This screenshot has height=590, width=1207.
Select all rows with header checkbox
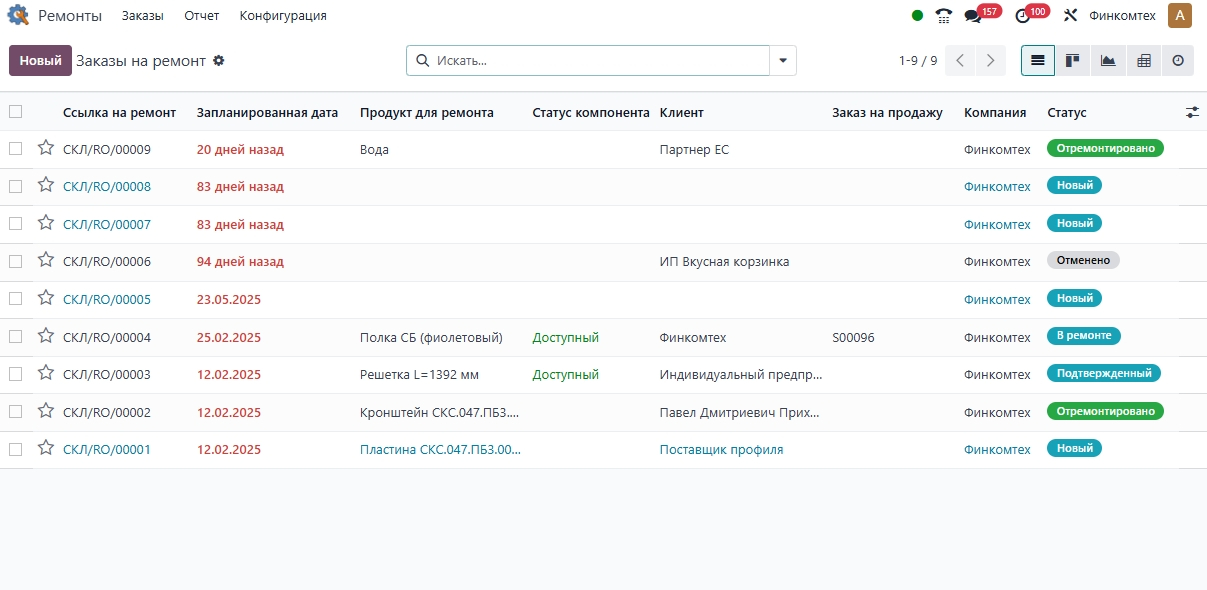(15, 112)
